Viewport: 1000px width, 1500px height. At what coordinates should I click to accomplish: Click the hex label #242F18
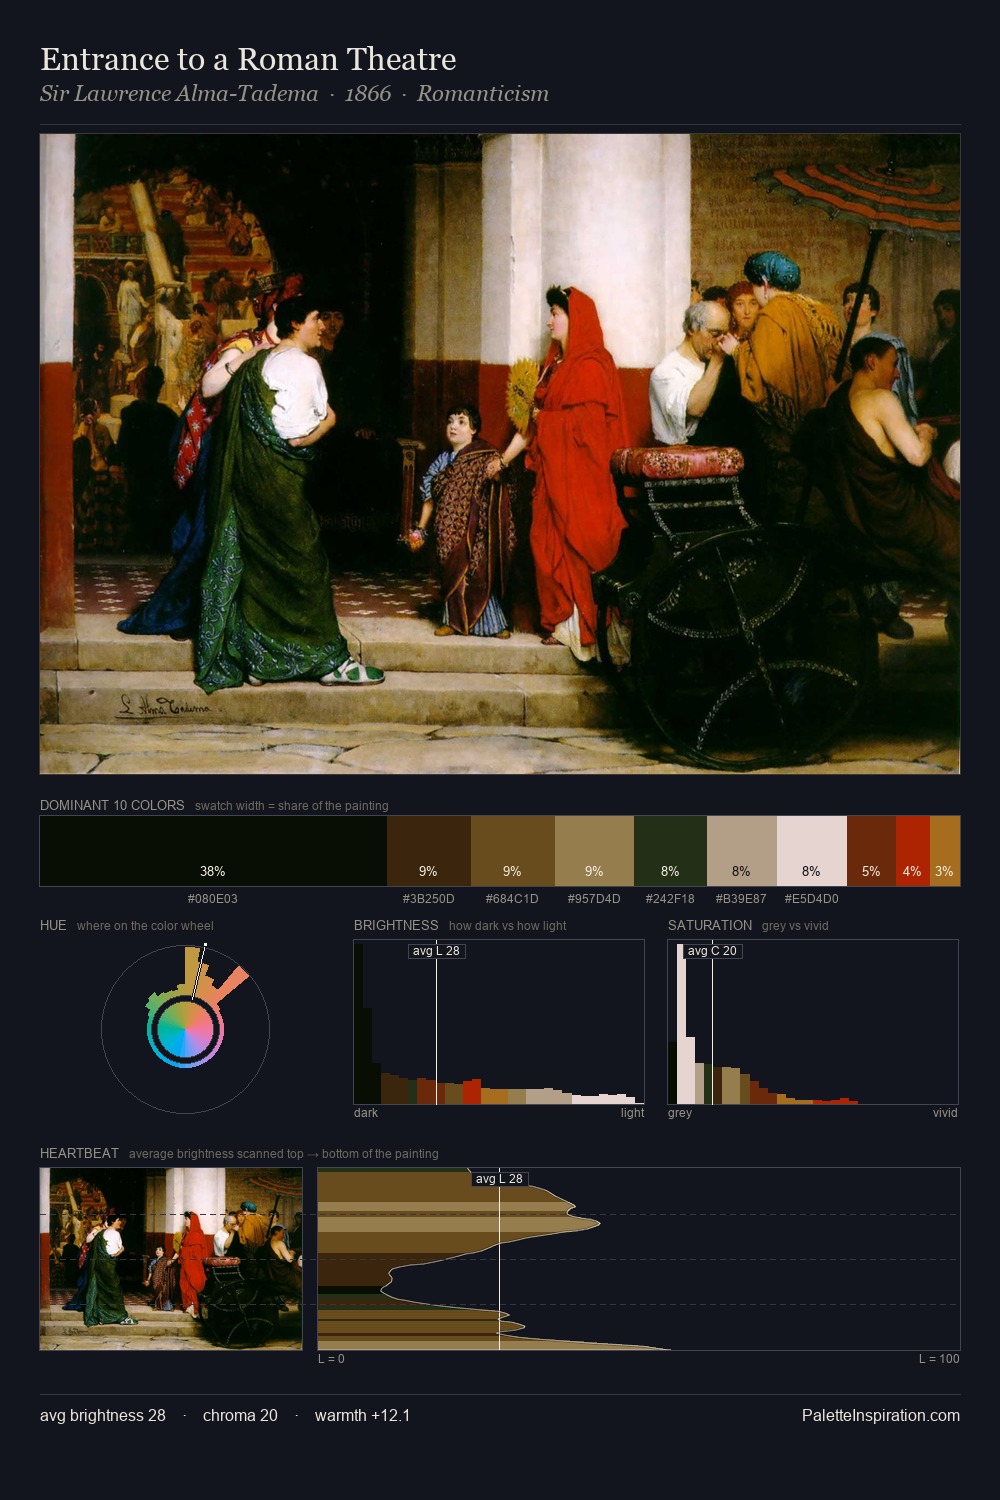[x=670, y=899]
